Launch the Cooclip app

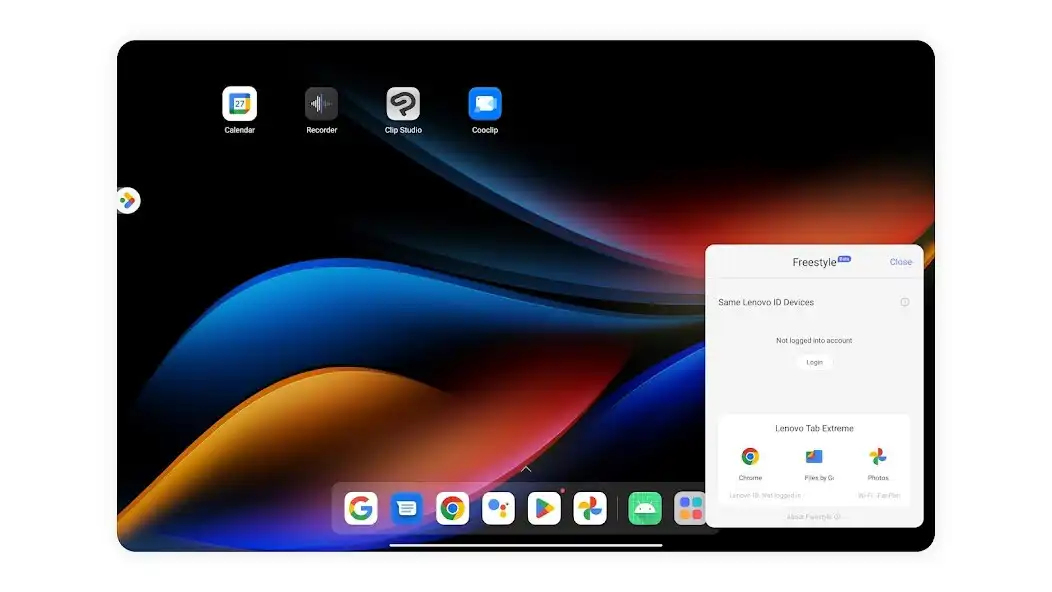pos(484,105)
